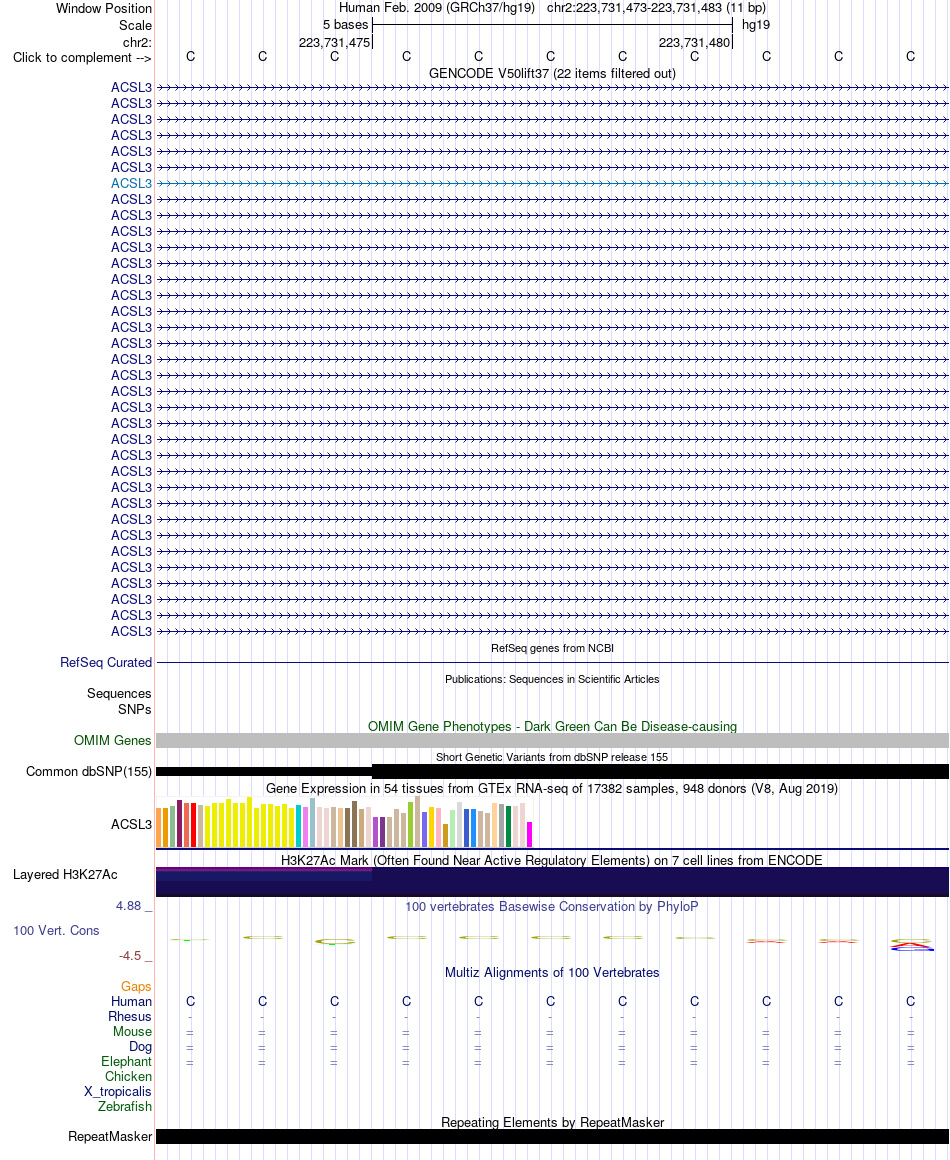Click the Mouse alignment row label

(132, 1031)
